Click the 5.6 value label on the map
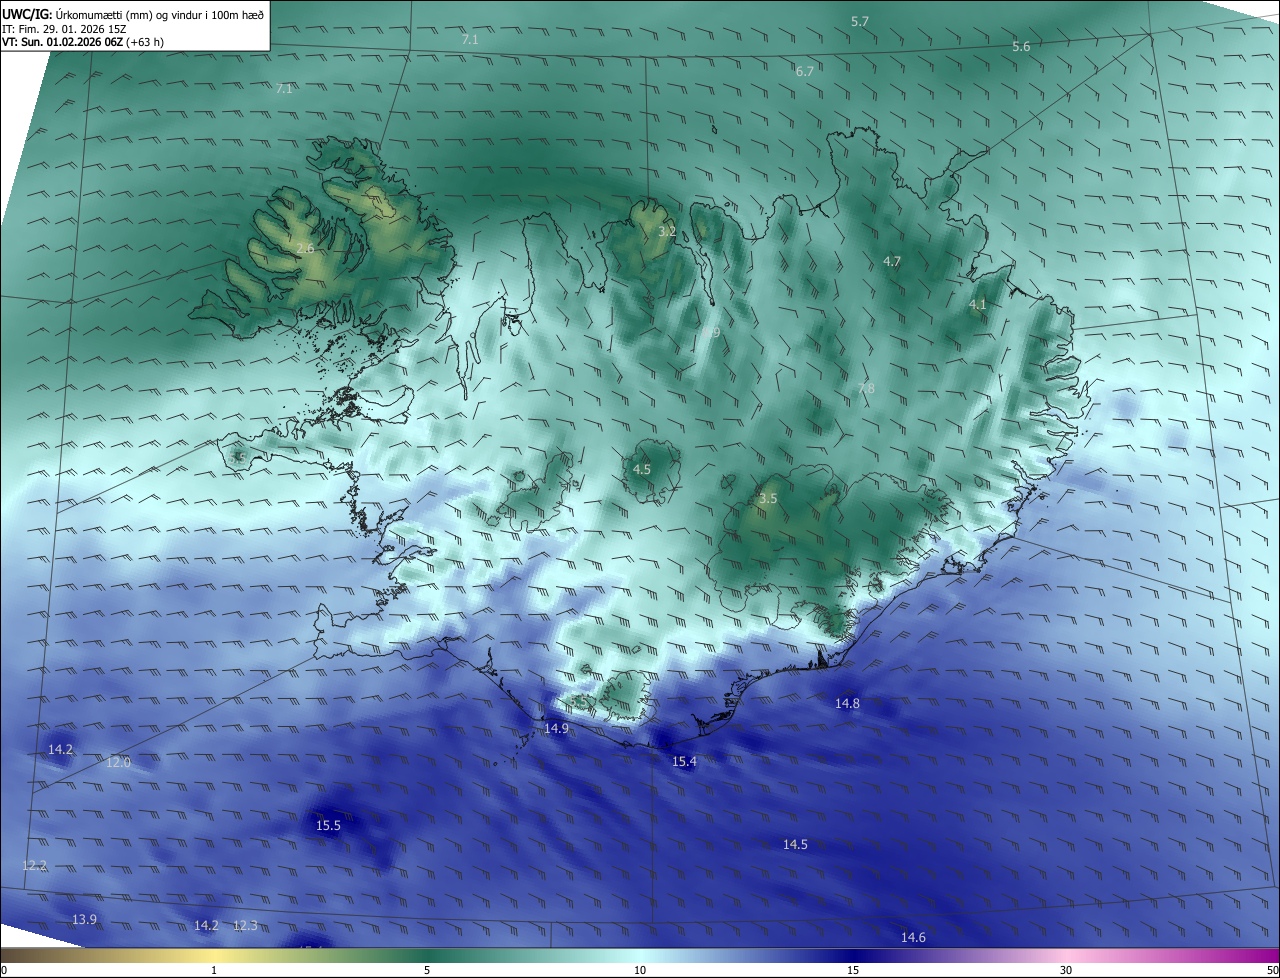Image resolution: width=1280 pixels, height=978 pixels. click(1021, 47)
